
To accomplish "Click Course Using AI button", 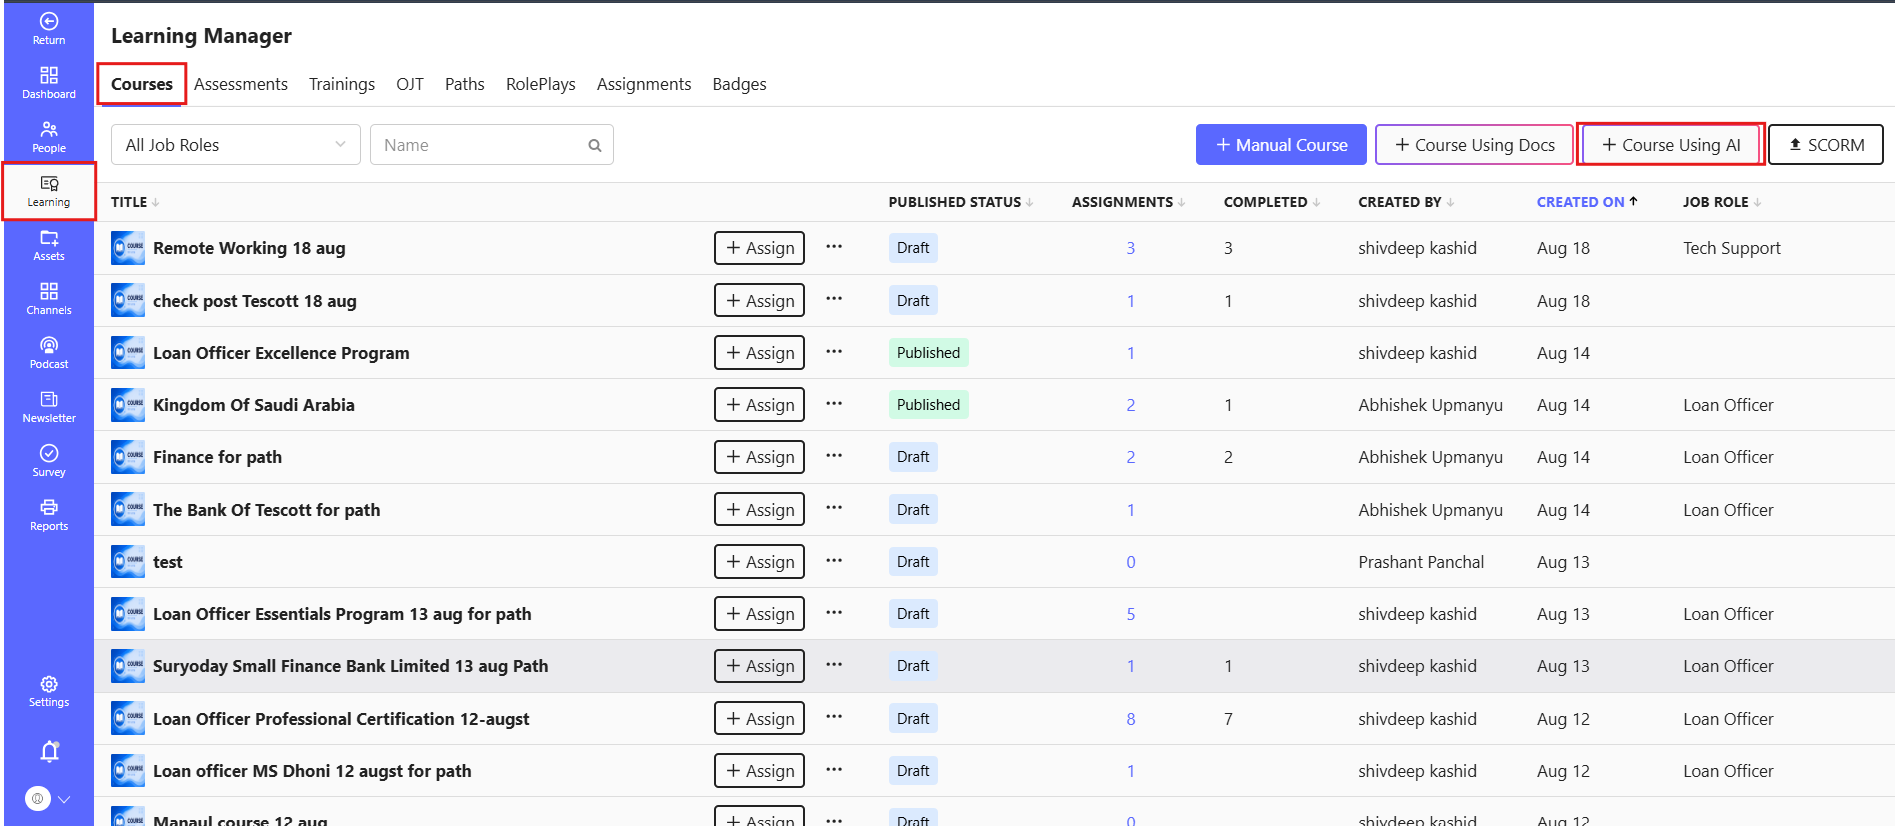I will tap(1671, 145).
